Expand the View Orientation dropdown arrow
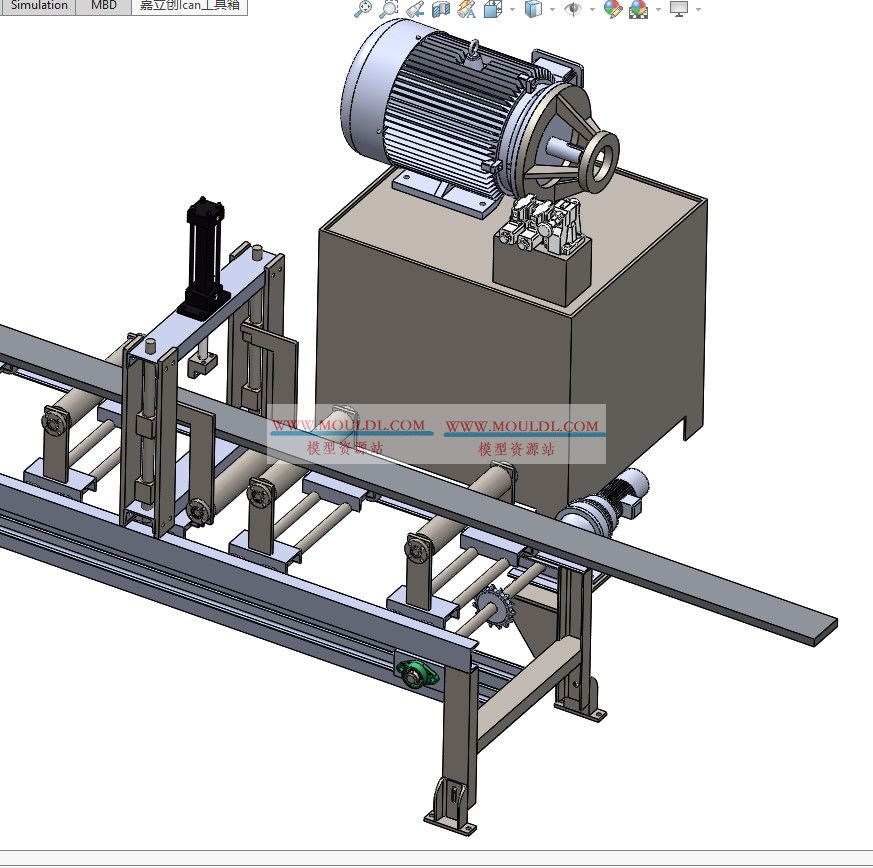This screenshot has width=873, height=868. [x=512, y=9]
